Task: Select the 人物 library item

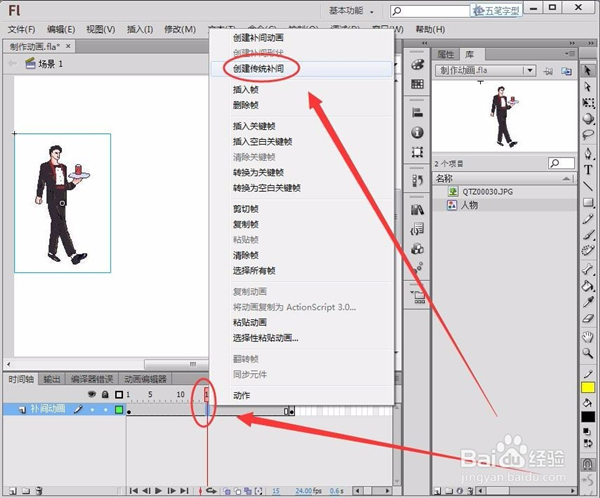Action: tap(504, 205)
